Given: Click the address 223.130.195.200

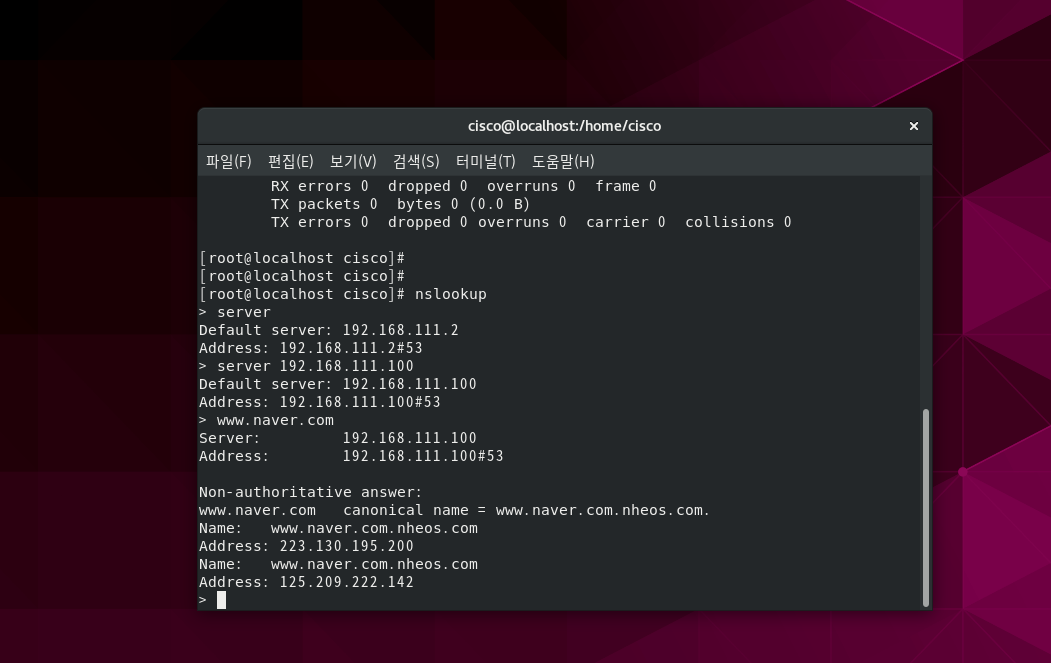Looking at the screenshot, I should pyautogui.click(x=347, y=546).
